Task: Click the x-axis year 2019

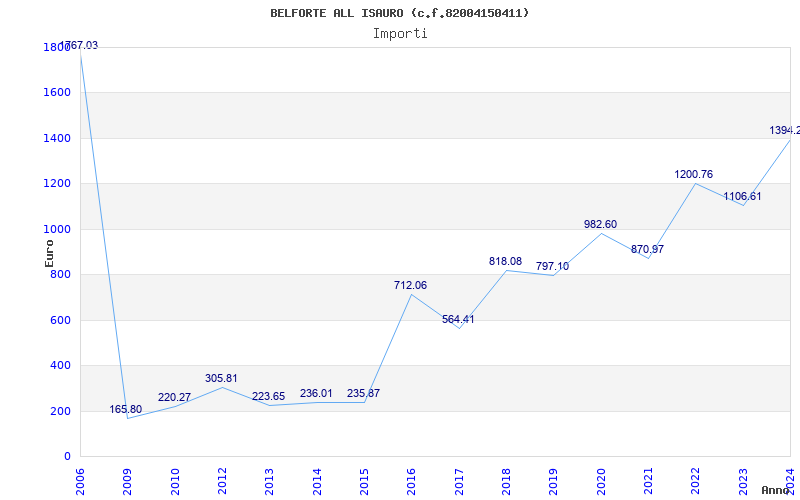Action: [x=554, y=482]
